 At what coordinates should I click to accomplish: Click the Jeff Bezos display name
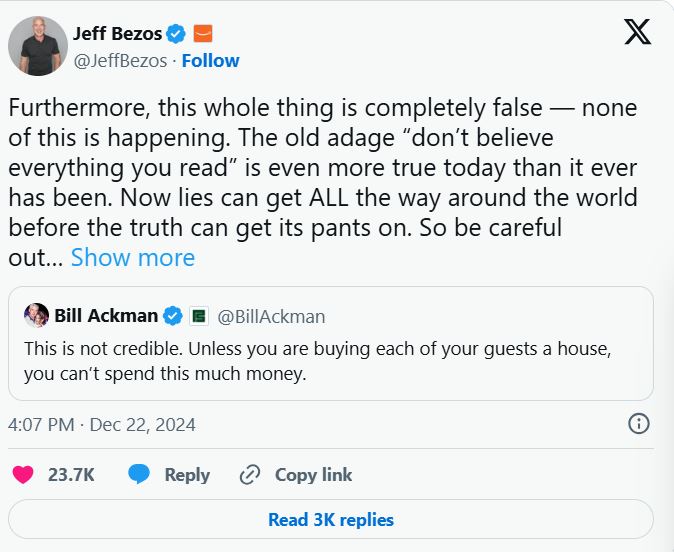[117, 33]
